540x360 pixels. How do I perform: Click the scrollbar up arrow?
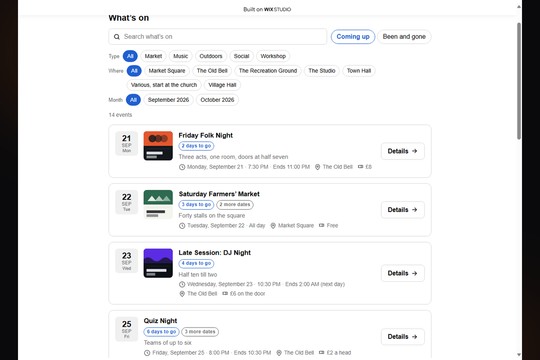coord(519,6)
